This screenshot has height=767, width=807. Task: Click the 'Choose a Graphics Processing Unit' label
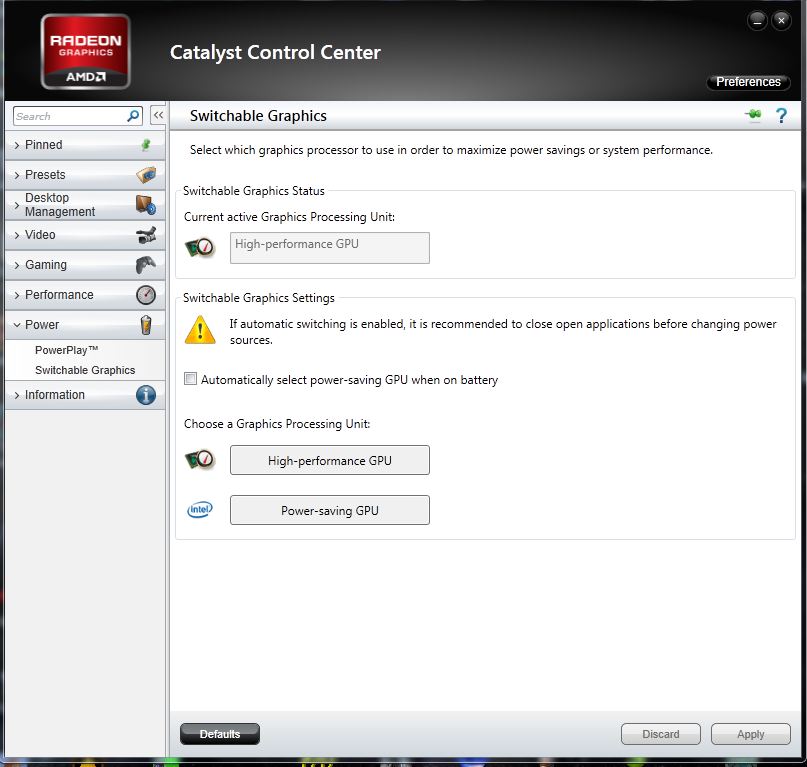click(277, 424)
